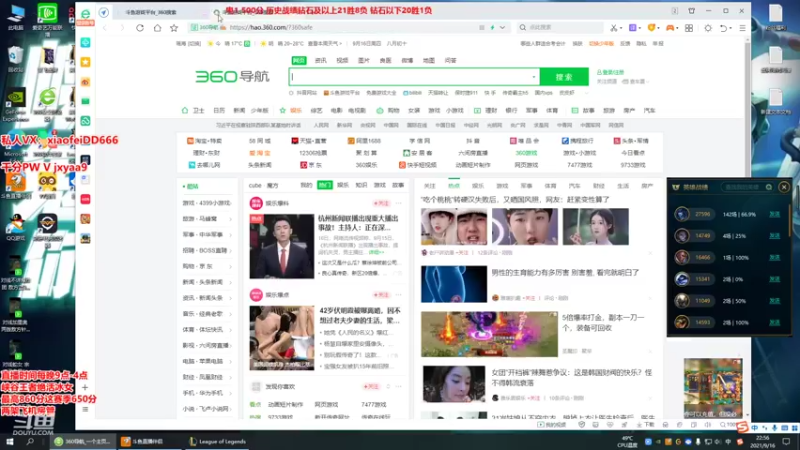800x450 pixels.
Task: Open the 12306 quick link
Action: pos(313,153)
